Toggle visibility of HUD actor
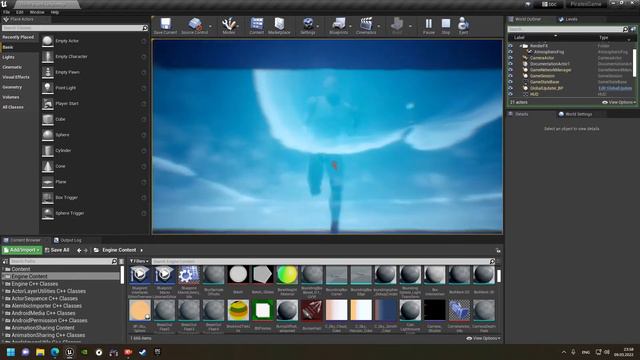 point(510,94)
